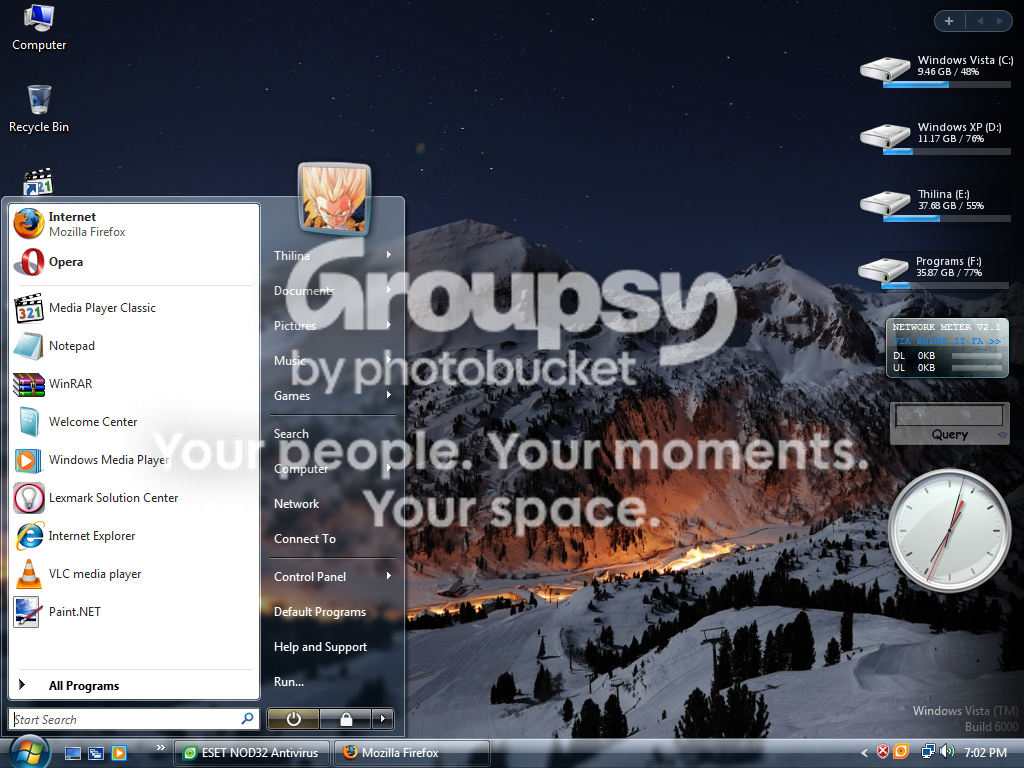Click the analog clock gadget

[949, 530]
